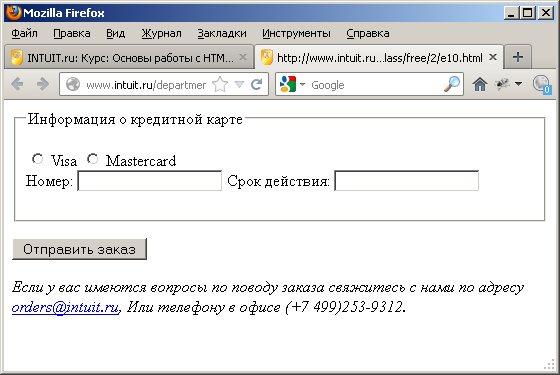560x375 pixels.
Task: Go back with the back arrow
Action: [17, 84]
